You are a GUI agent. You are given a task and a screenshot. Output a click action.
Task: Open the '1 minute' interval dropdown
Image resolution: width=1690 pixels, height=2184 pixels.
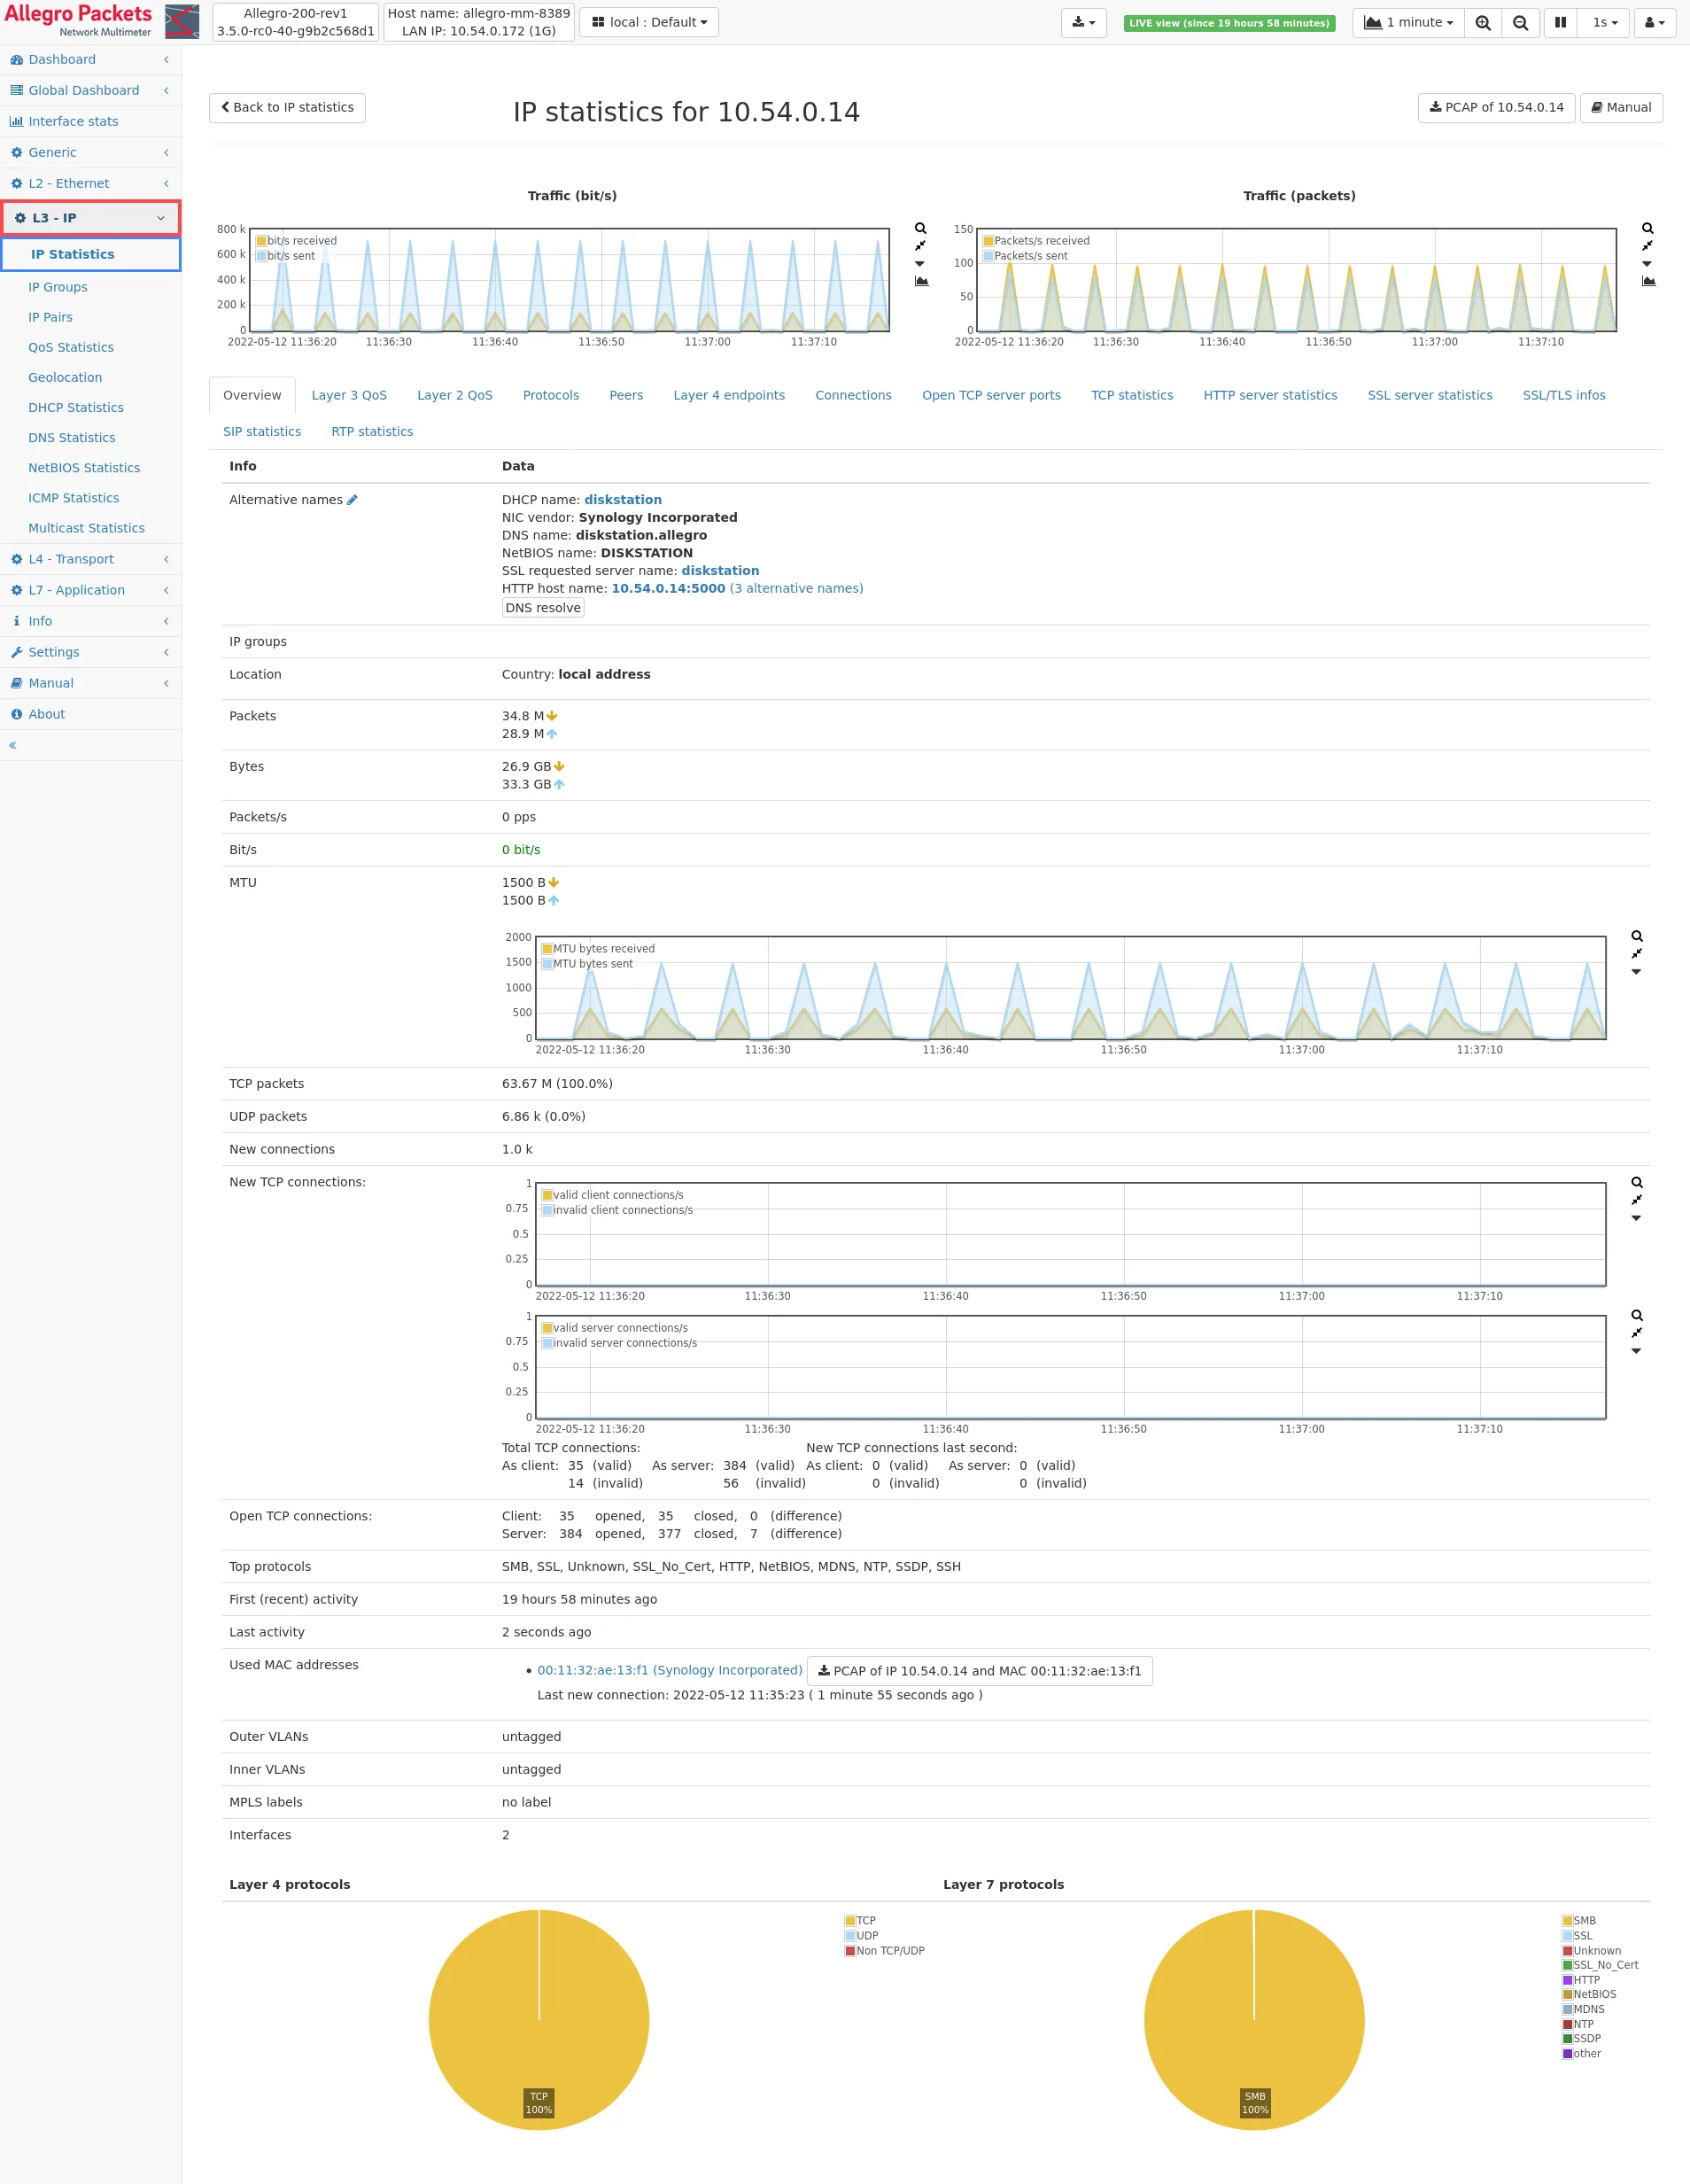(x=1408, y=23)
